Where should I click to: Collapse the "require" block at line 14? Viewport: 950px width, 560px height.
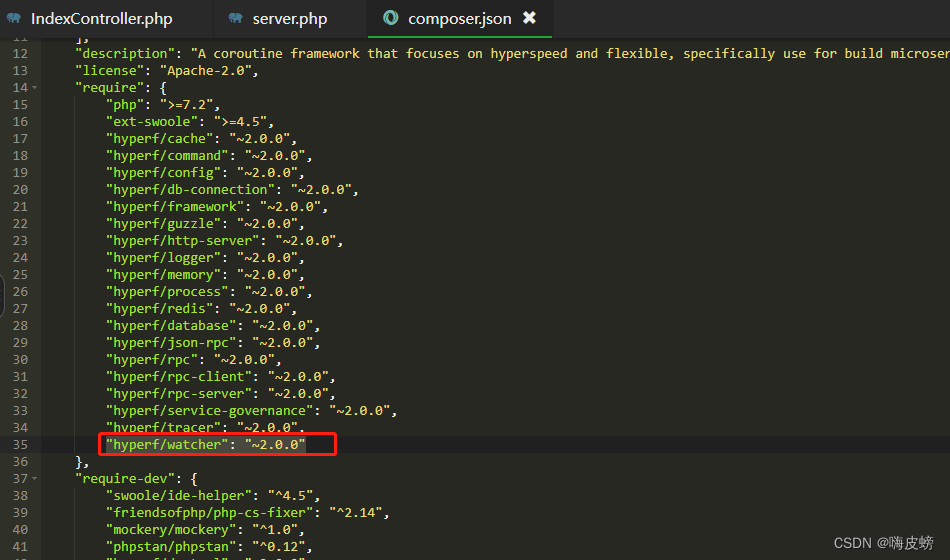[35, 88]
